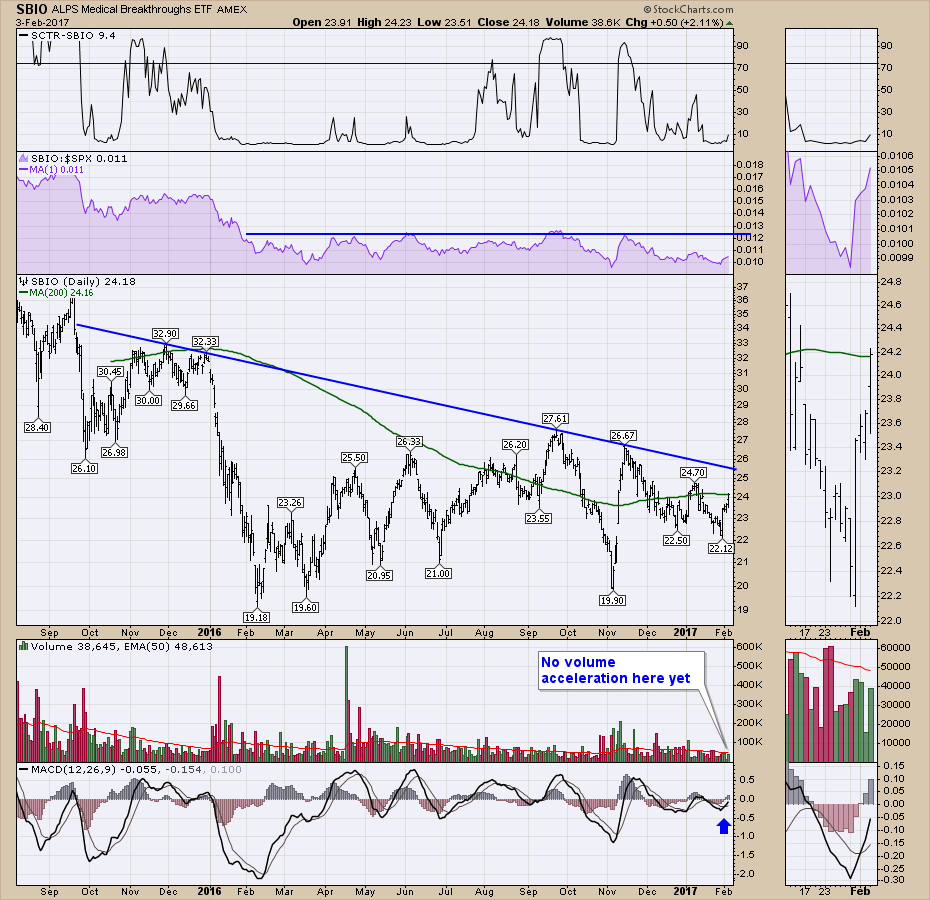Click the blue up-arrow marker in MACD panel

(x=723, y=826)
